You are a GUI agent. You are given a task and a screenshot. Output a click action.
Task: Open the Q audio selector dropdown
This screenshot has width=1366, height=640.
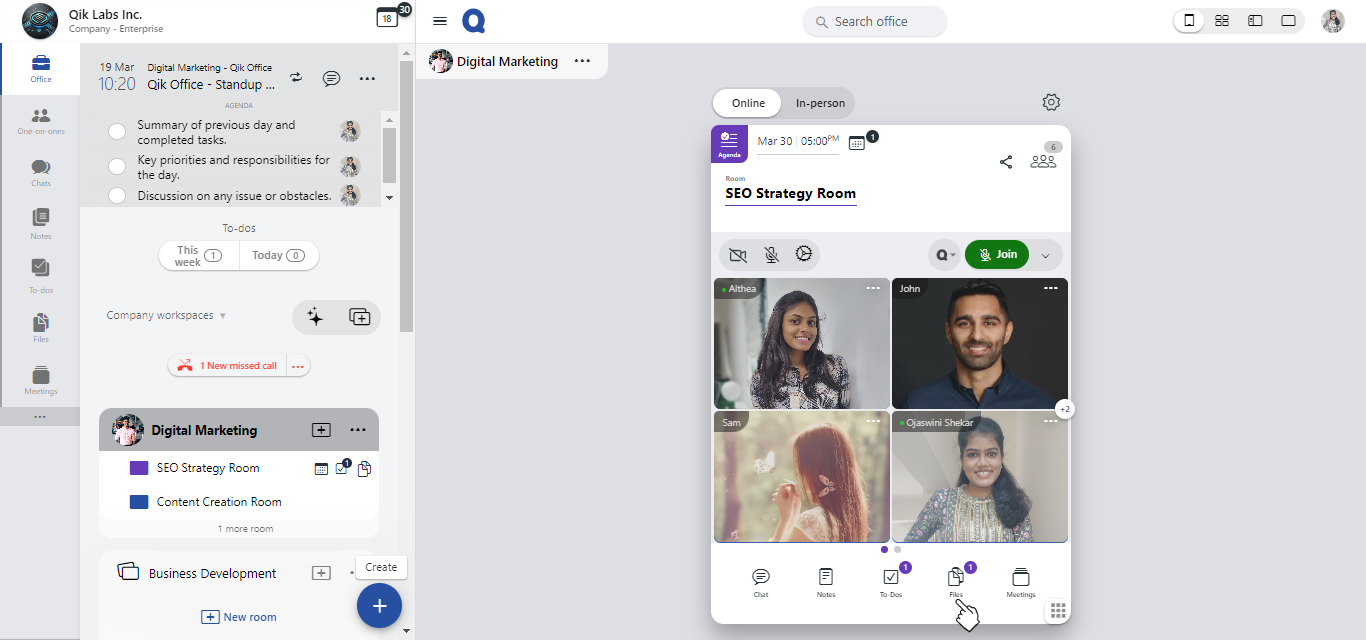coord(944,255)
